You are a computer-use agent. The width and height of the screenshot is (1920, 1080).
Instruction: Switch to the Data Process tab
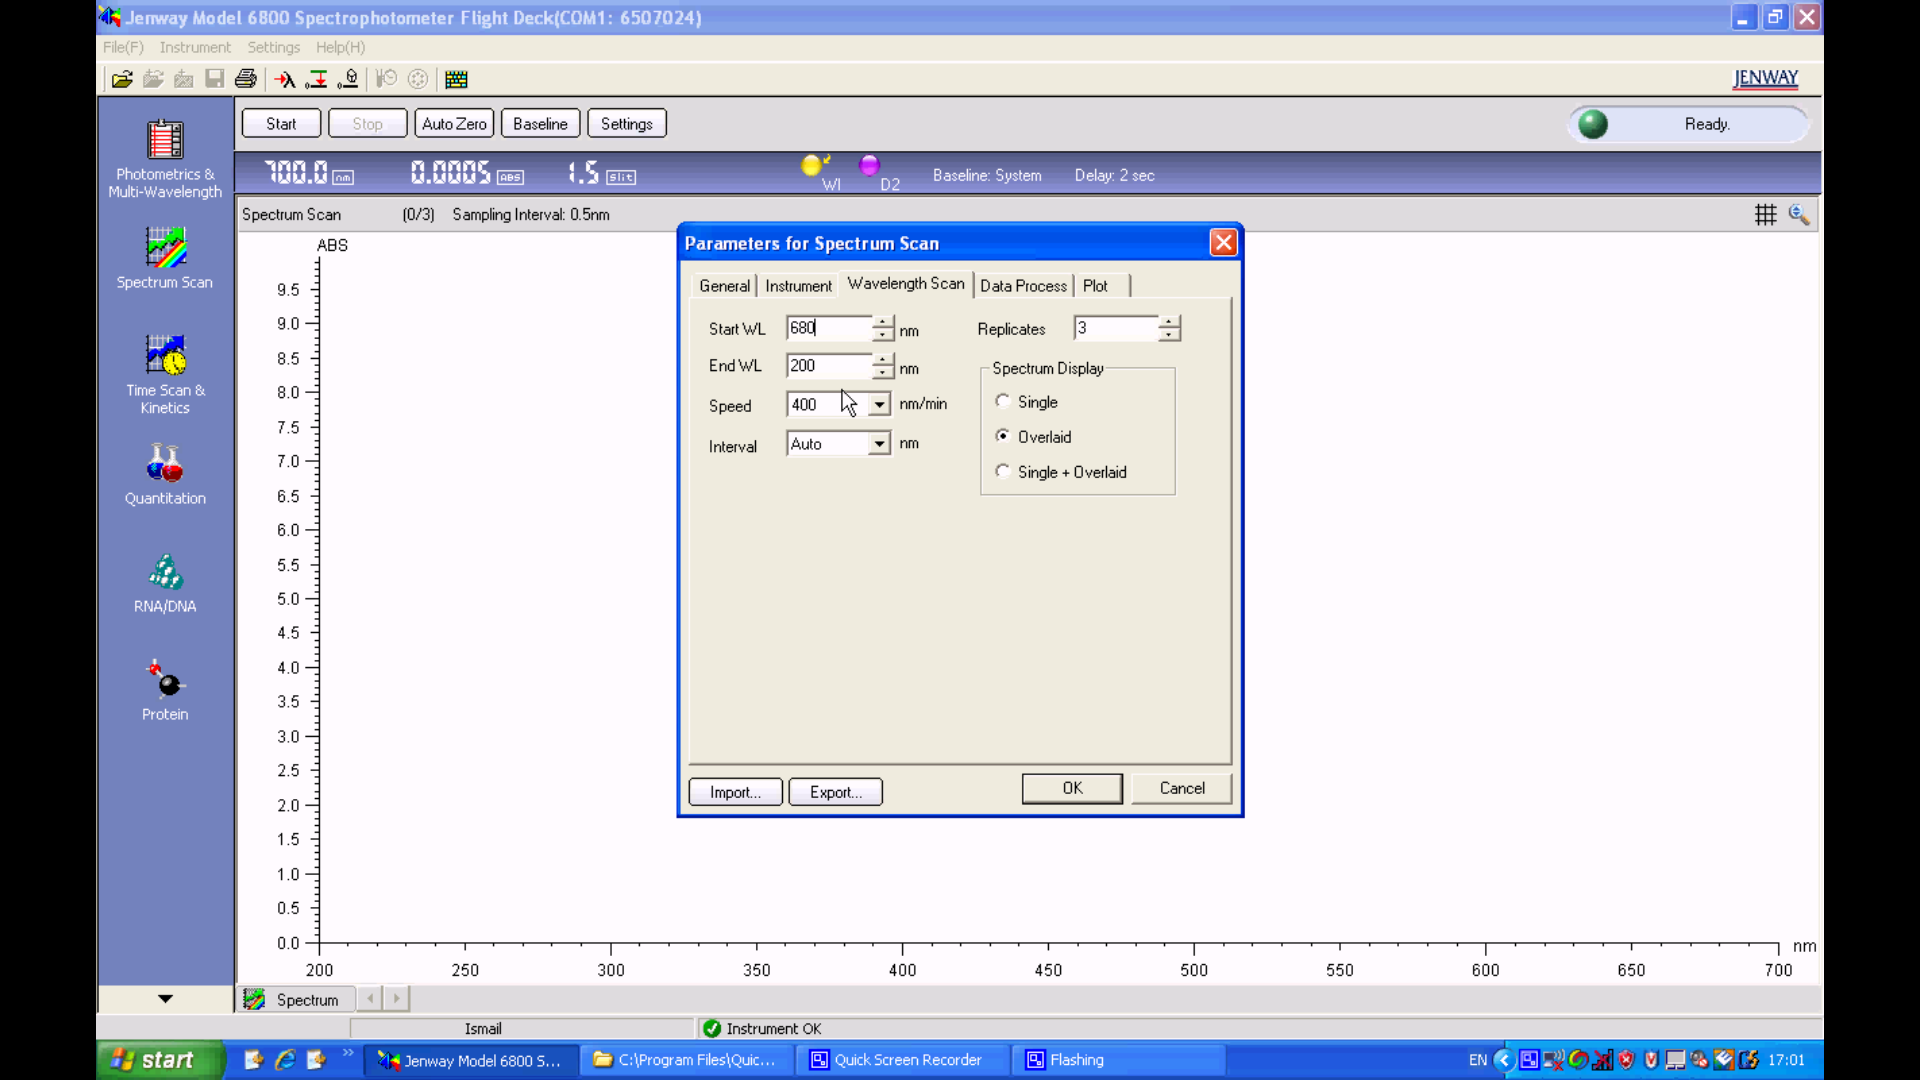(1023, 286)
